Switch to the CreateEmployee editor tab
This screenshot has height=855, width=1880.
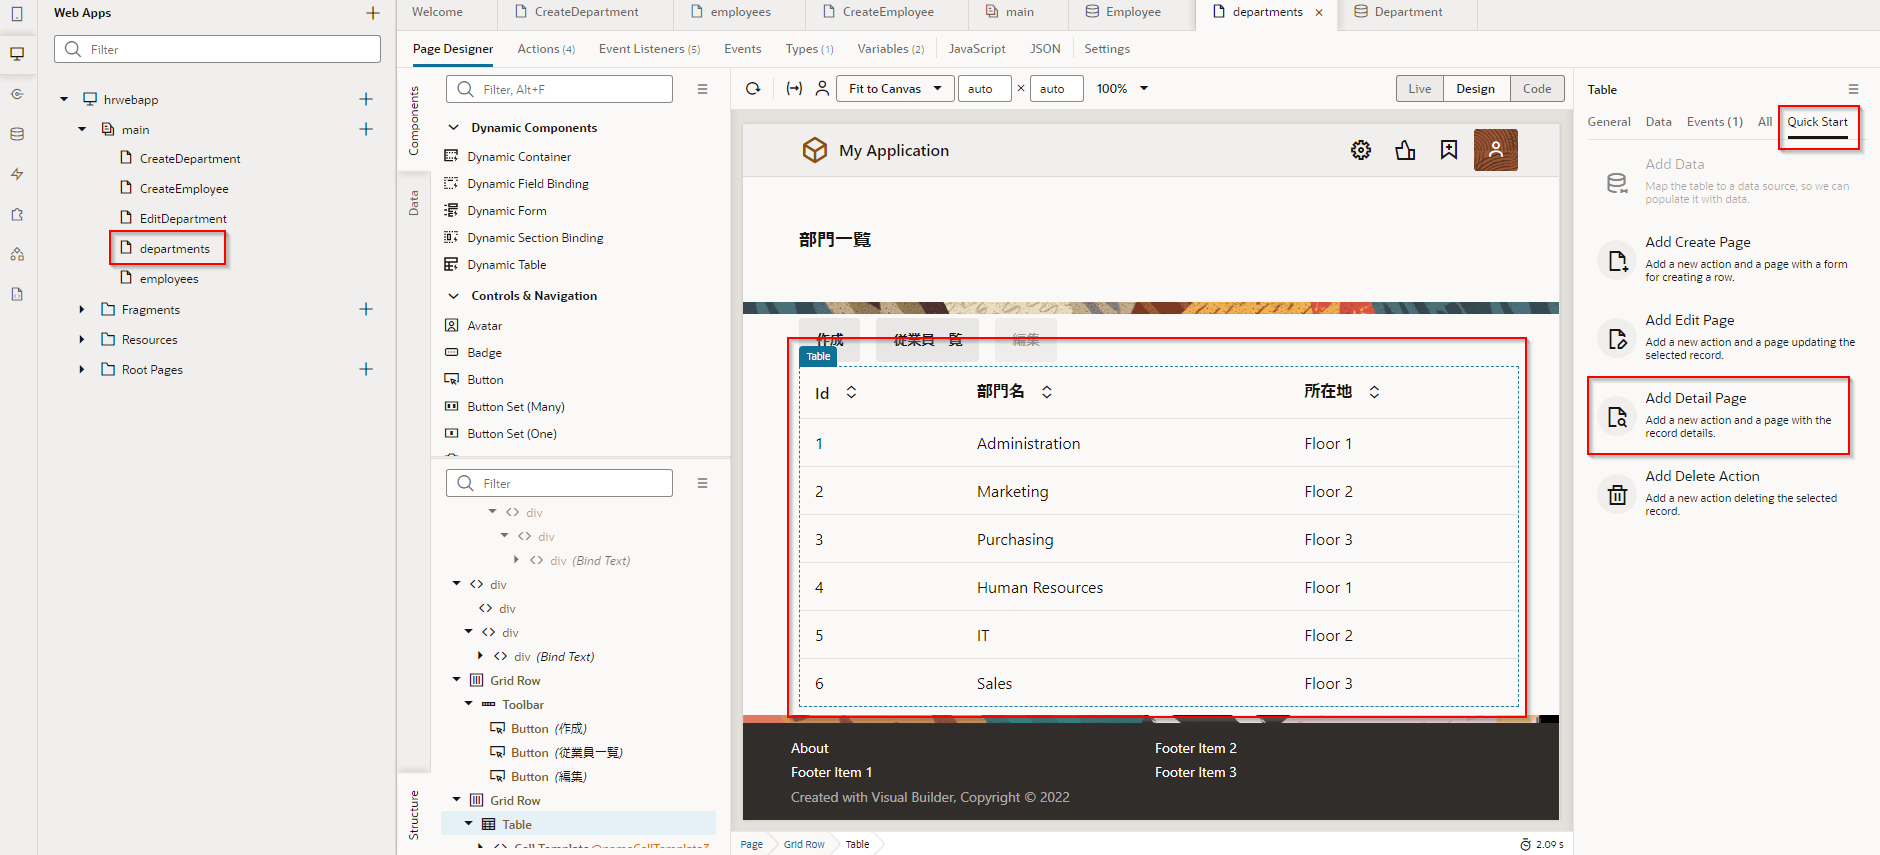[x=887, y=12]
